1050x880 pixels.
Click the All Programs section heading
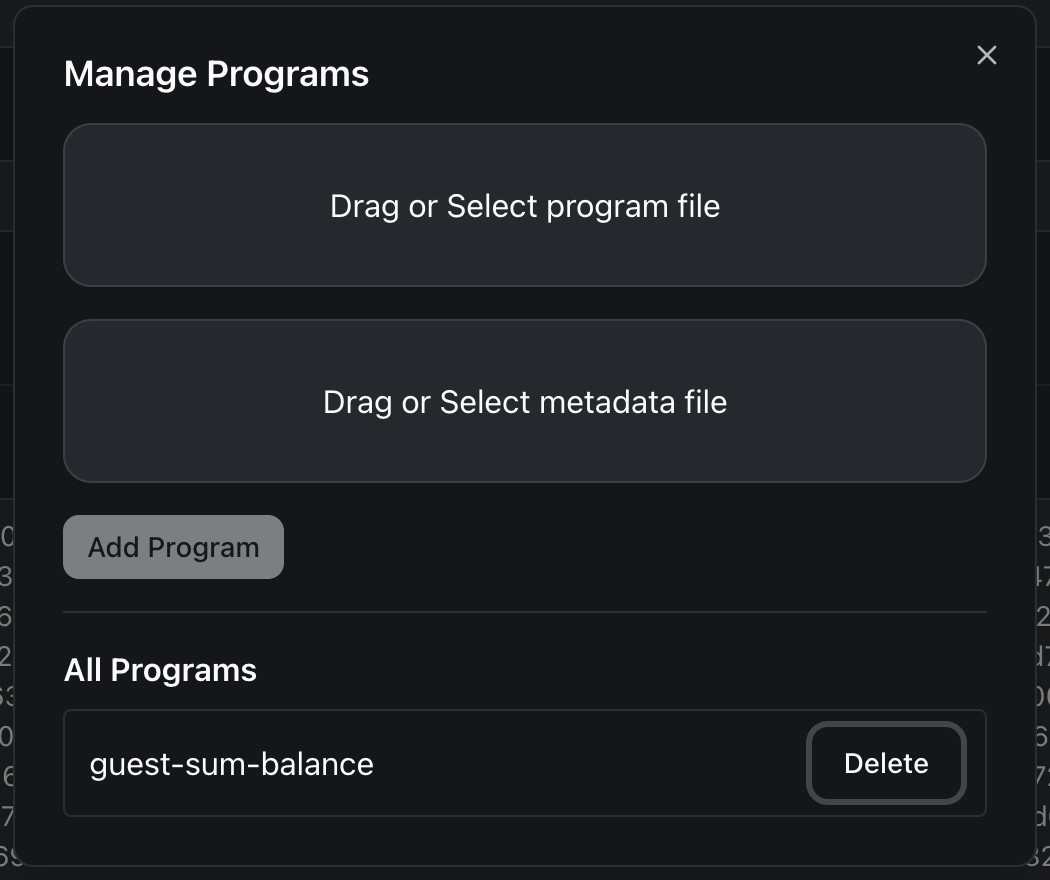click(160, 670)
